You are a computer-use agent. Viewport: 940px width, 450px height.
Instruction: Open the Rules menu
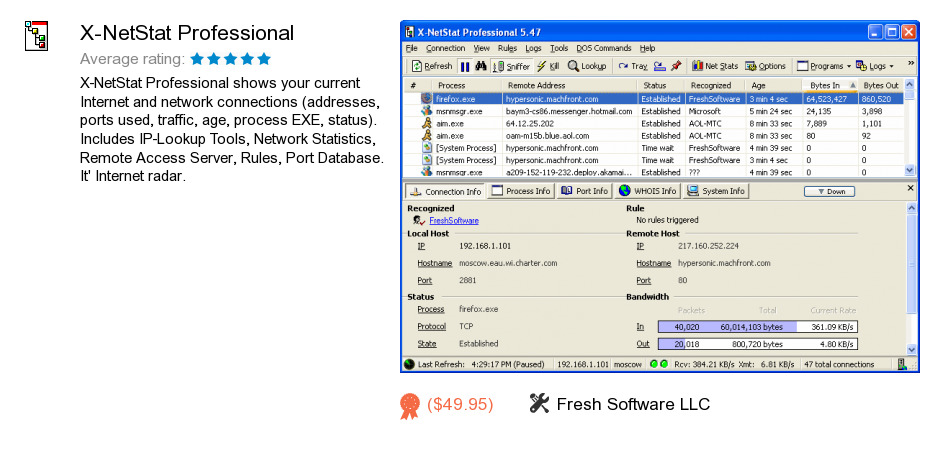[x=507, y=49]
